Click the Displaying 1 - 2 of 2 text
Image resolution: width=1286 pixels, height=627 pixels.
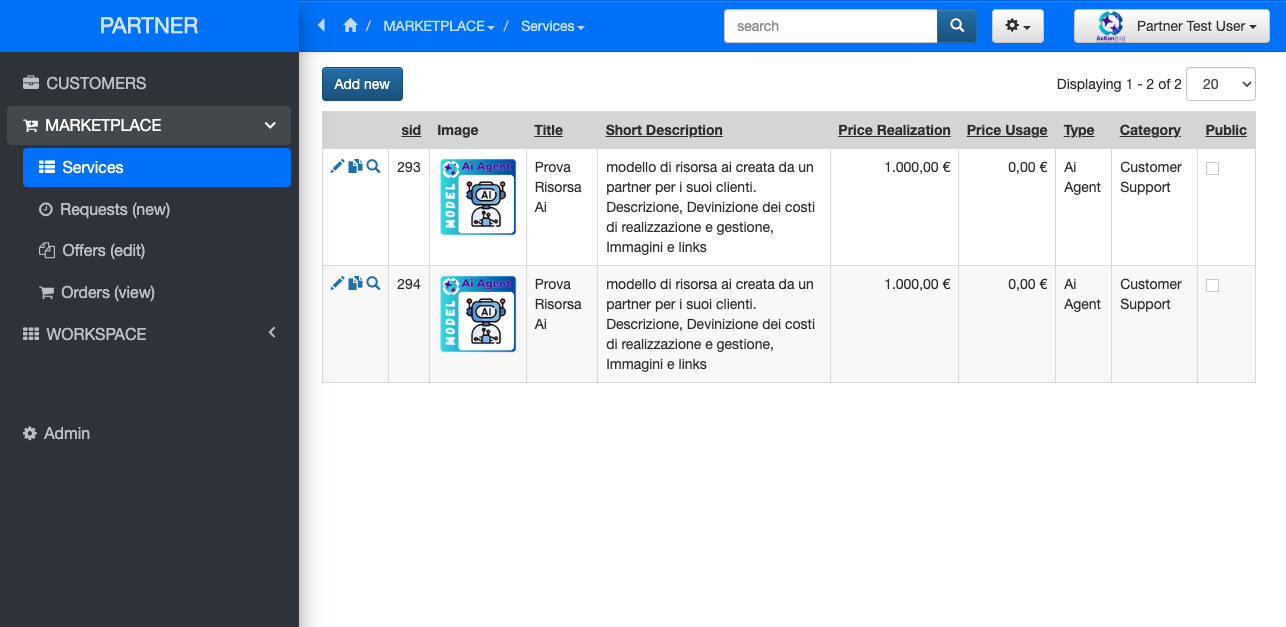coord(1119,85)
